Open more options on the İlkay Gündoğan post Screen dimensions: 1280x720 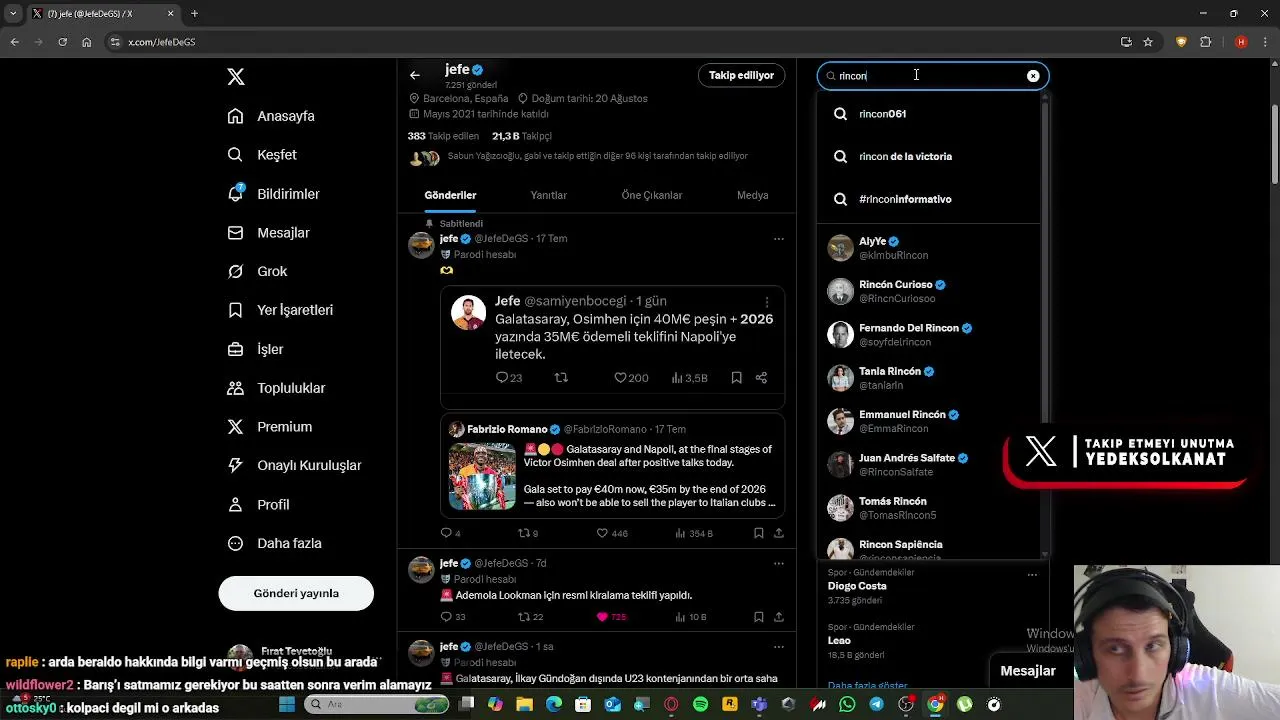778,647
